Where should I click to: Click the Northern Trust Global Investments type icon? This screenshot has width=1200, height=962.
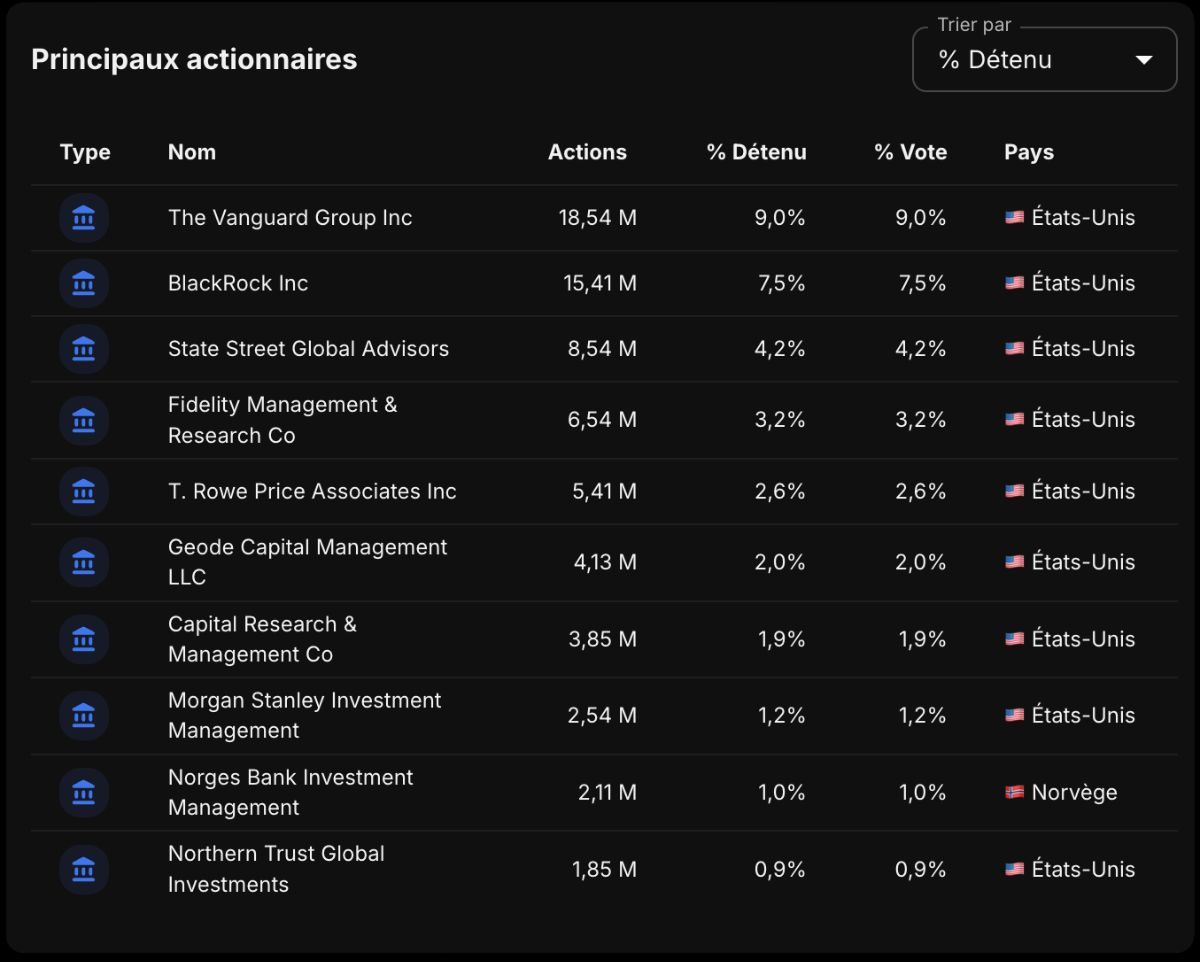point(84,870)
